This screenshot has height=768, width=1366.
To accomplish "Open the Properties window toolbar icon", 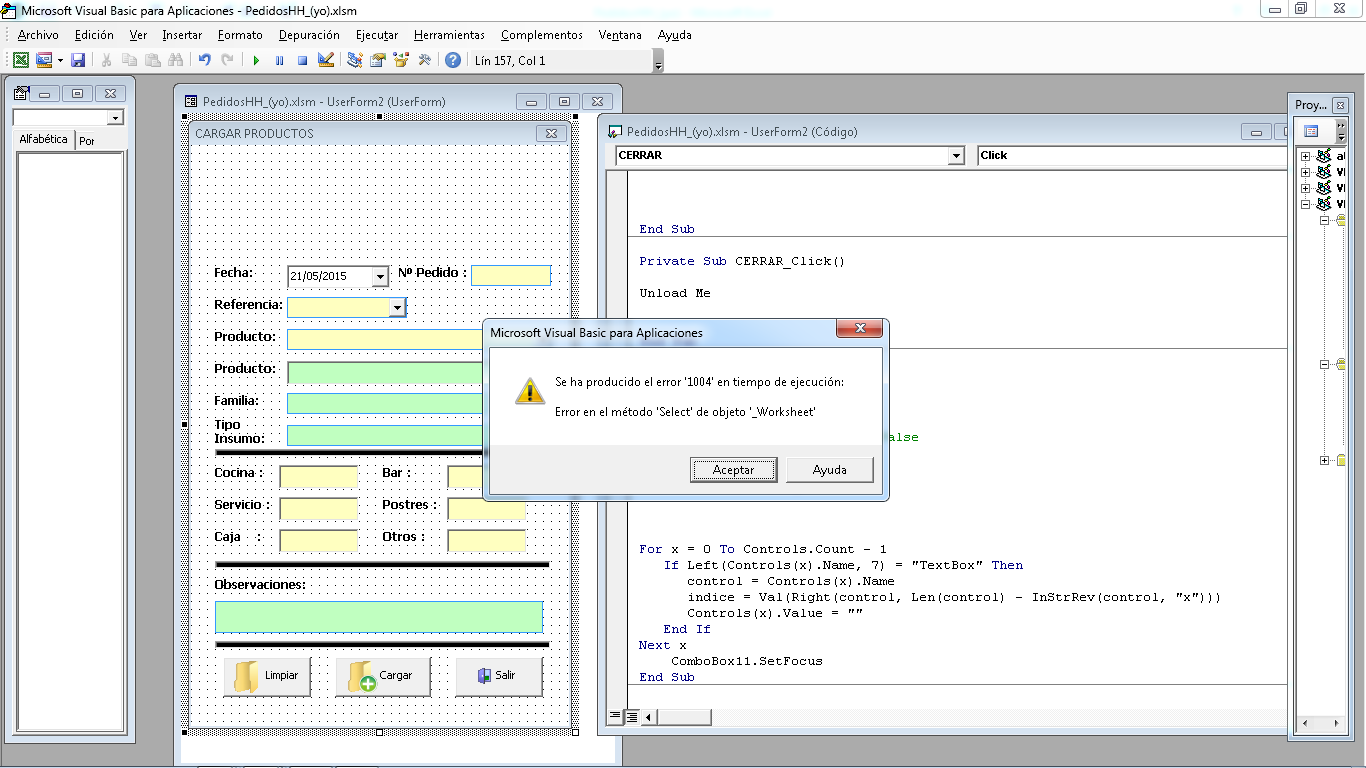I will (x=379, y=60).
